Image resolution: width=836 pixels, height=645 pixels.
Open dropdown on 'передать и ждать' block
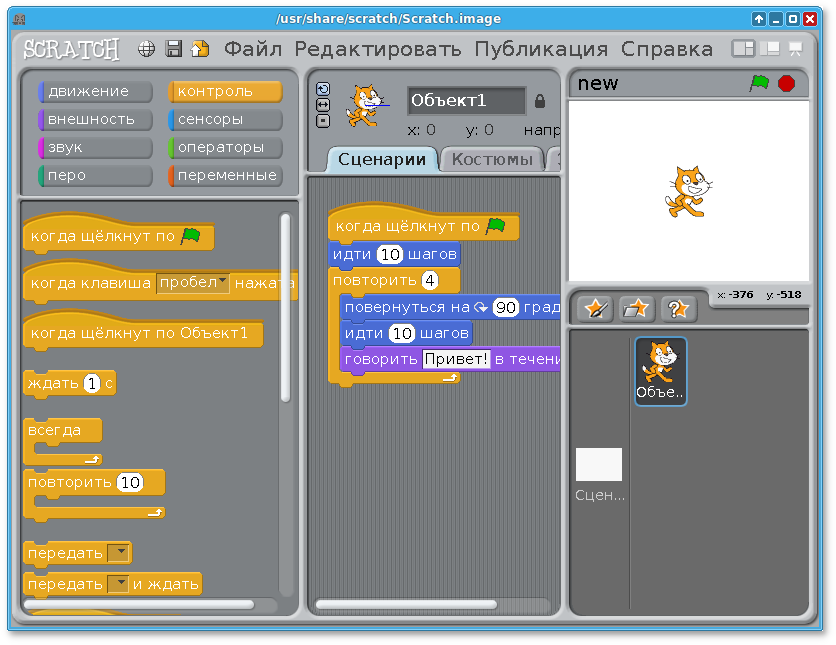[118, 584]
